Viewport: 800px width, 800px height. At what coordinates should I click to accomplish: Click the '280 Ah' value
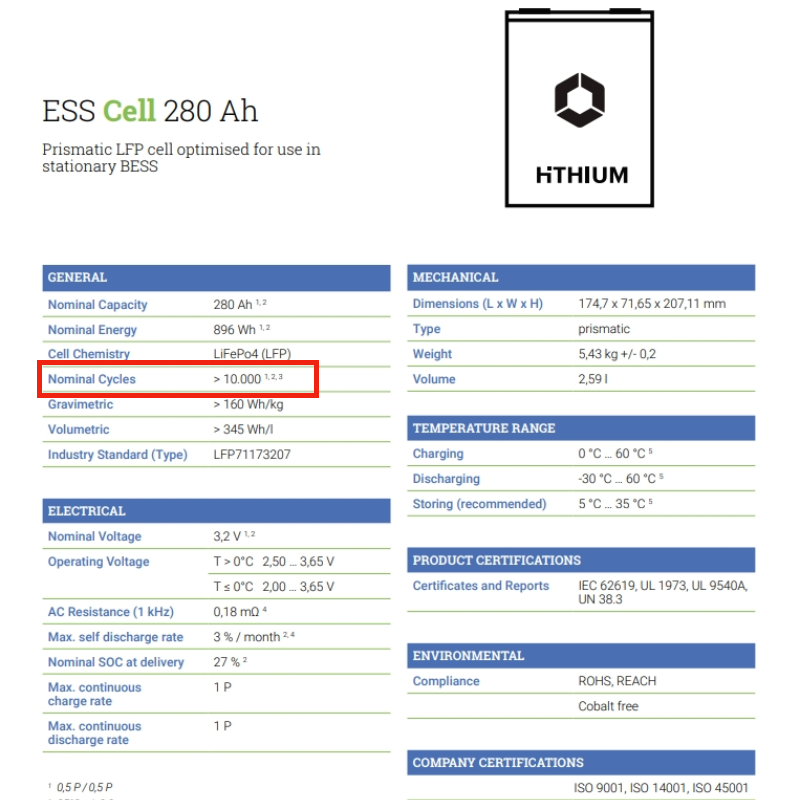click(240, 304)
